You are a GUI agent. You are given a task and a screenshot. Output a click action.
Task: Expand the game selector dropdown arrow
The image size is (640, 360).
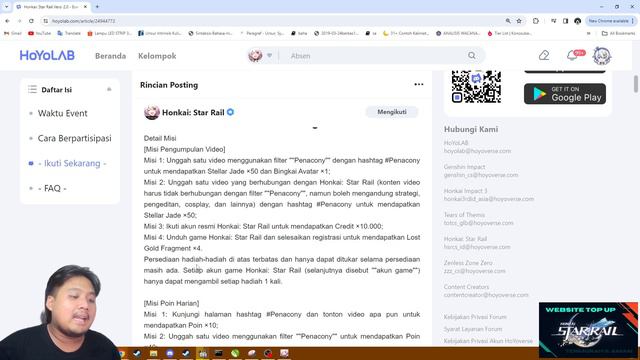(269, 56)
